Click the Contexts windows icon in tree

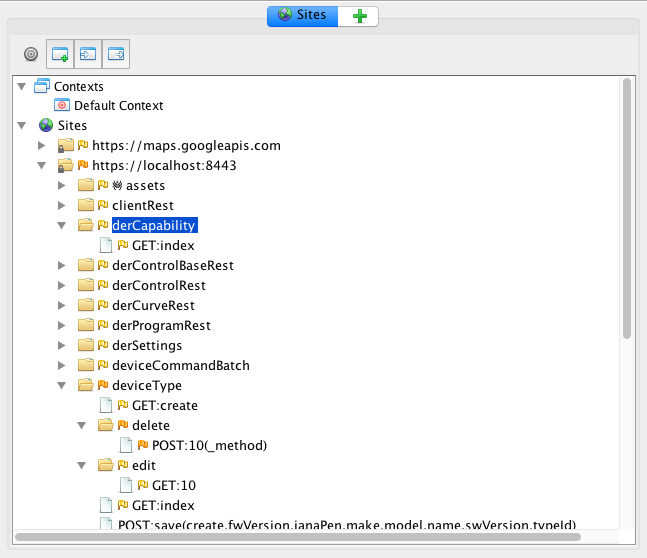[42, 87]
